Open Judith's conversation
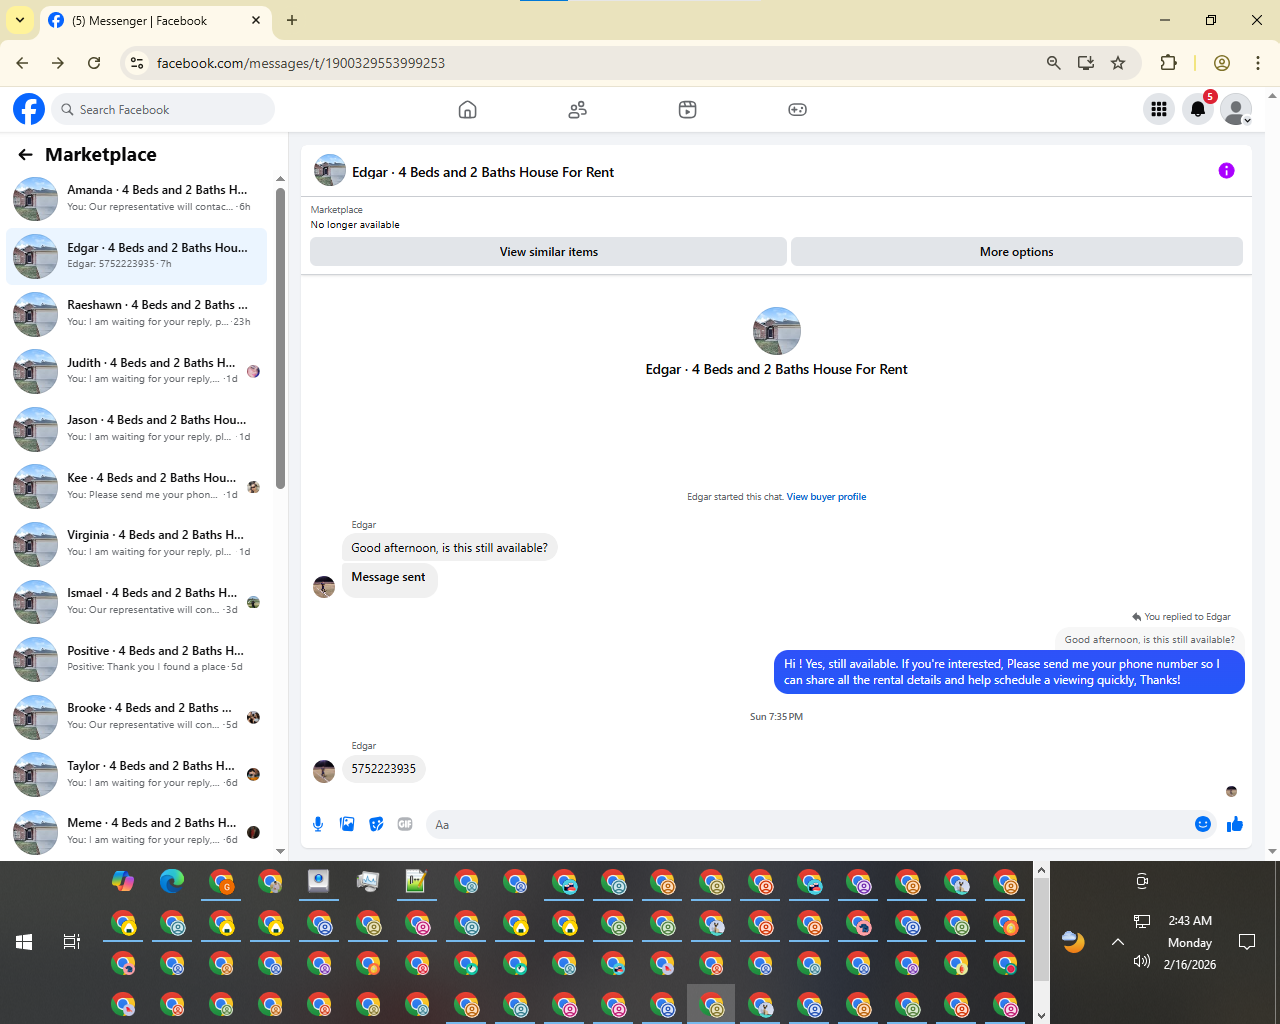Screen dimensions: 1280x1024 [x=137, y=371]
